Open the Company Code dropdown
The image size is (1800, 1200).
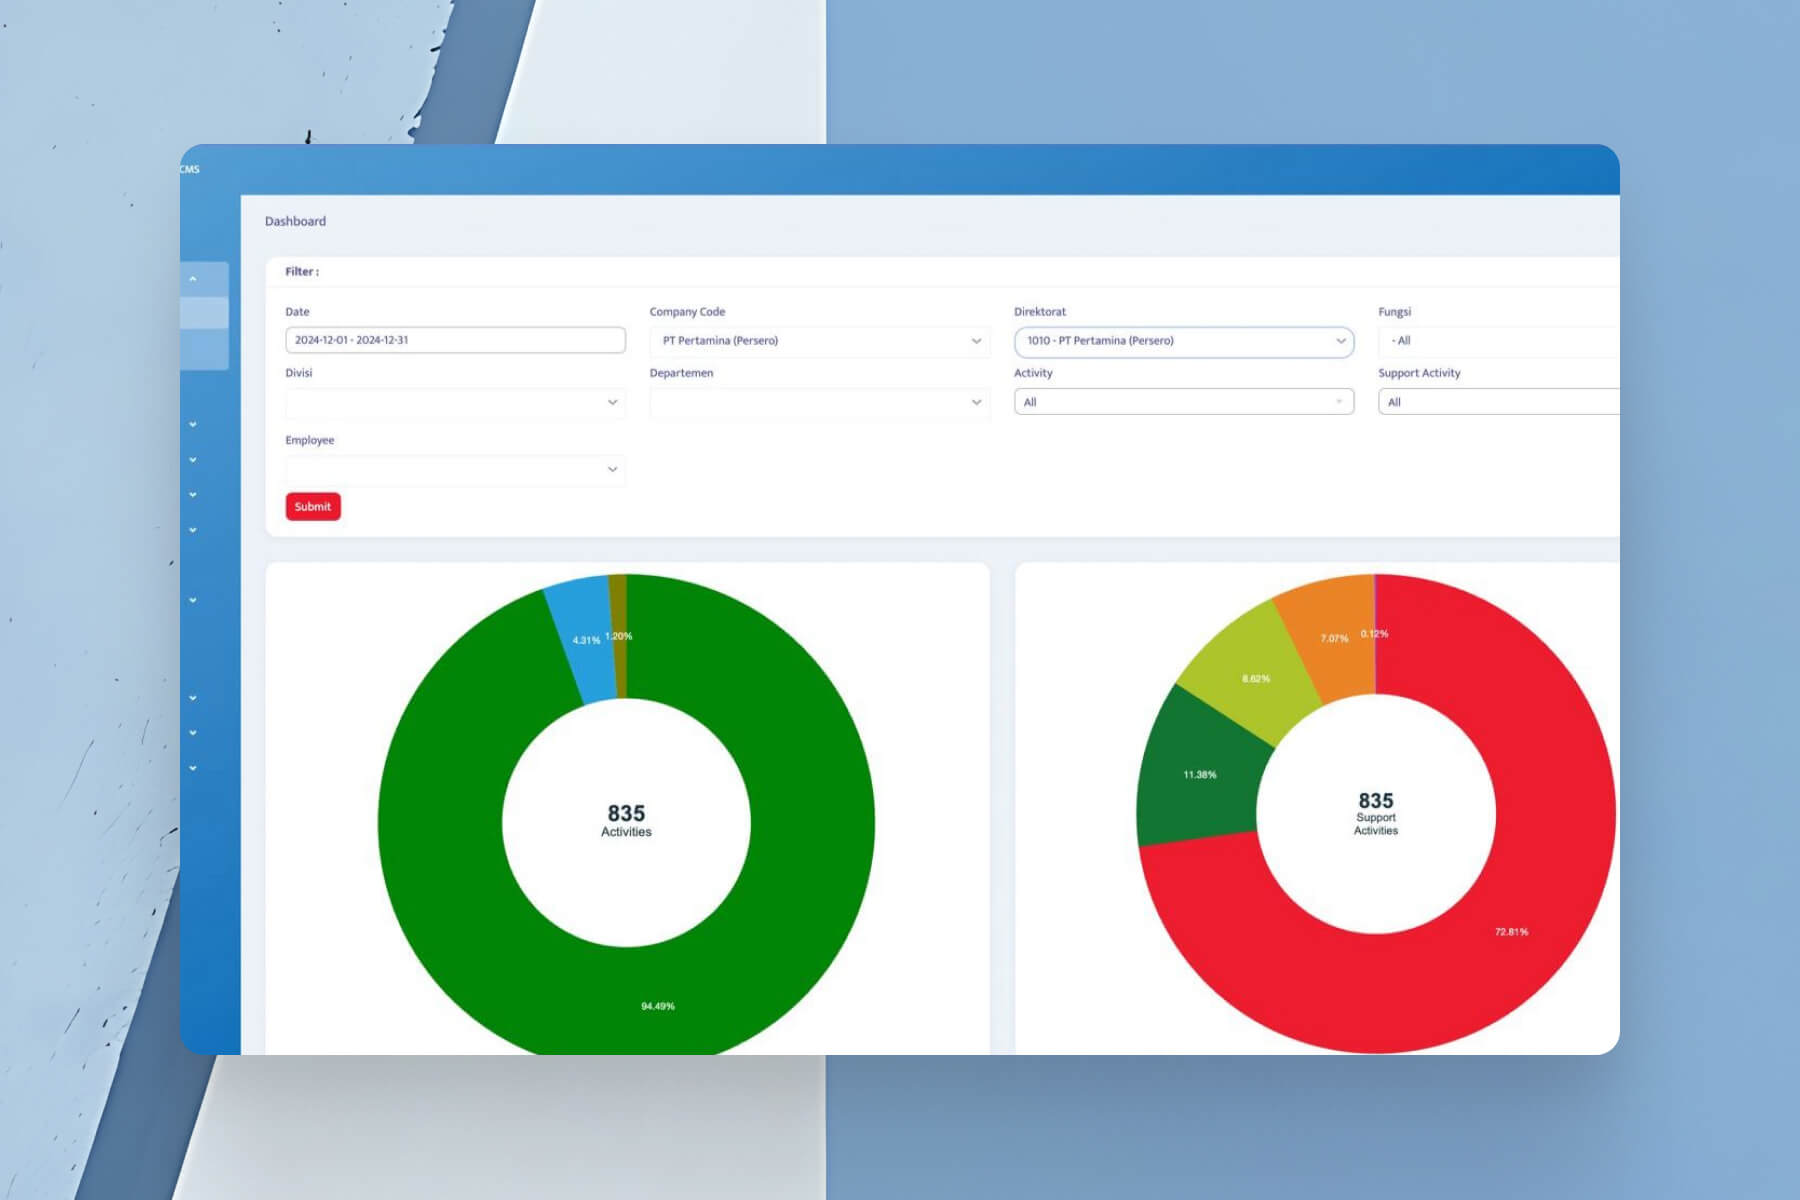(820, 341)
